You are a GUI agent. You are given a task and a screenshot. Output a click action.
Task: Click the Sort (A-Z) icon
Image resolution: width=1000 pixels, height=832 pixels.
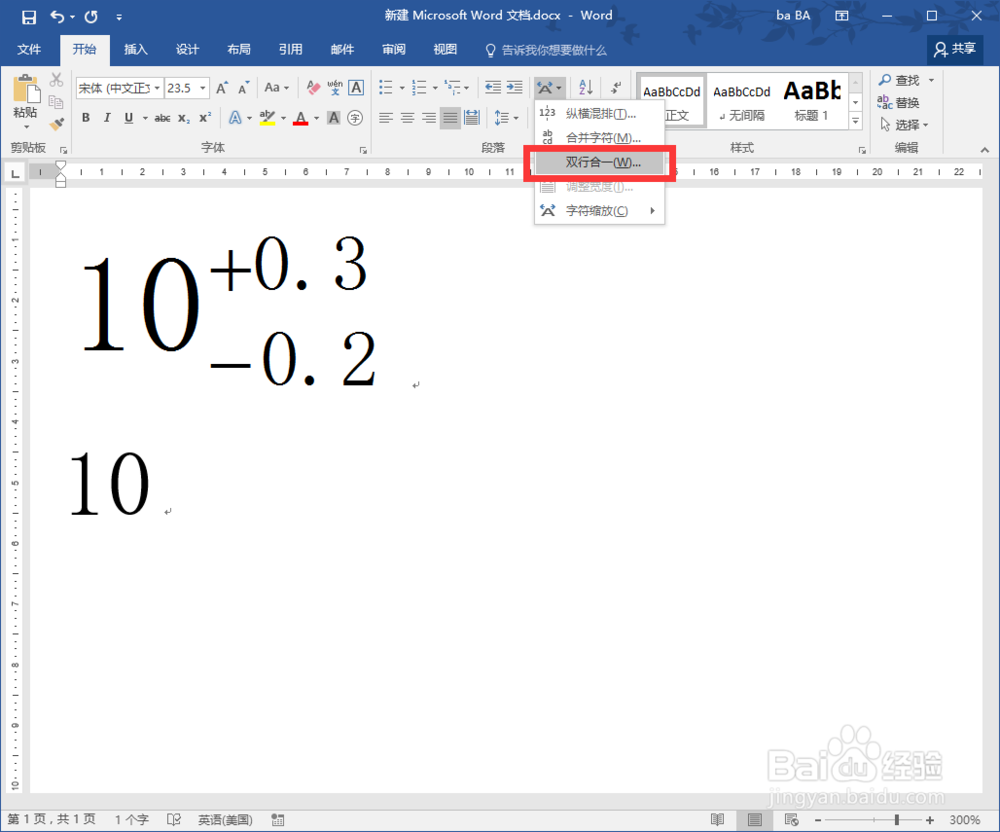[x=586, y=88]
